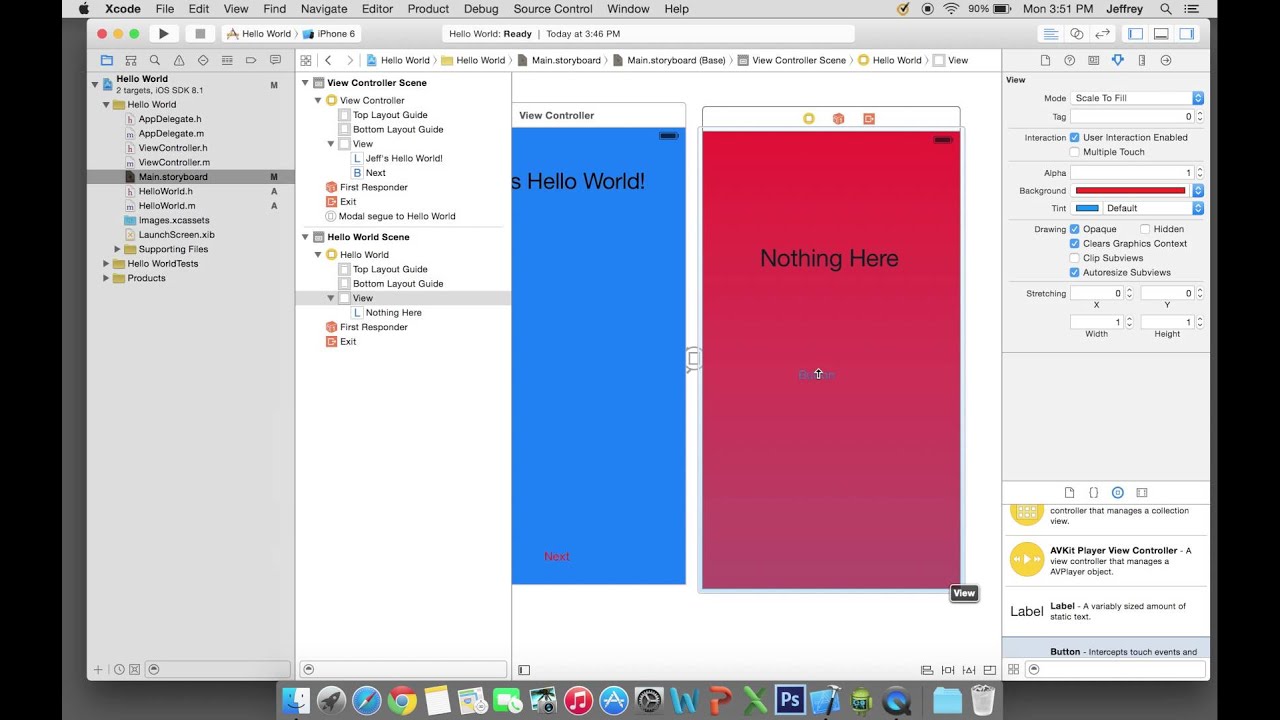Open the Symbol navigator
The height and width of the screenshot is (720, 1280).
tap(130, 60)
